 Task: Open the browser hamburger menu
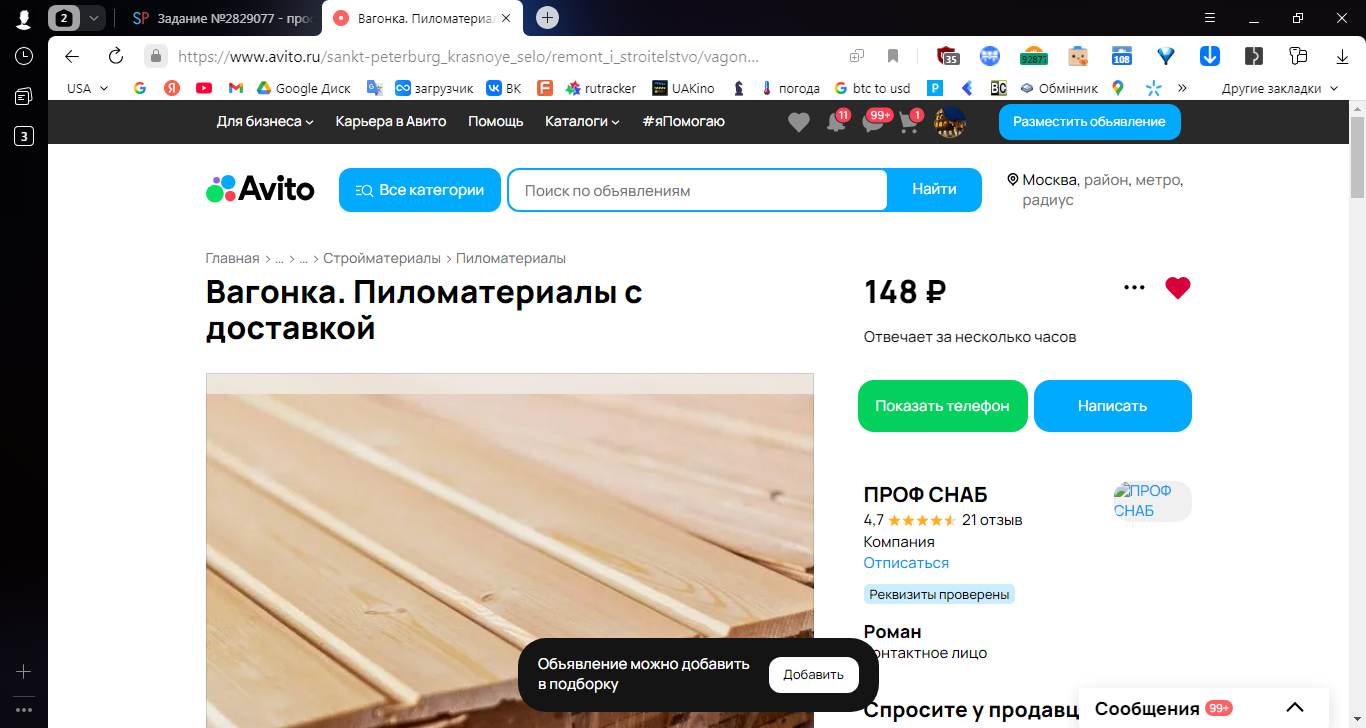pyautogui.click(x=1210, y=18)
